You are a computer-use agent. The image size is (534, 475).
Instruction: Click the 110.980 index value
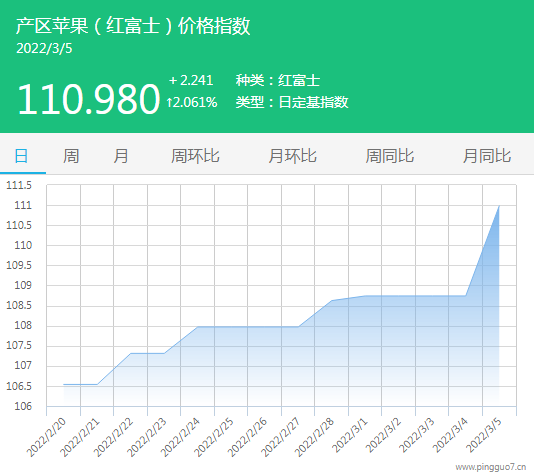coord(89,99)
